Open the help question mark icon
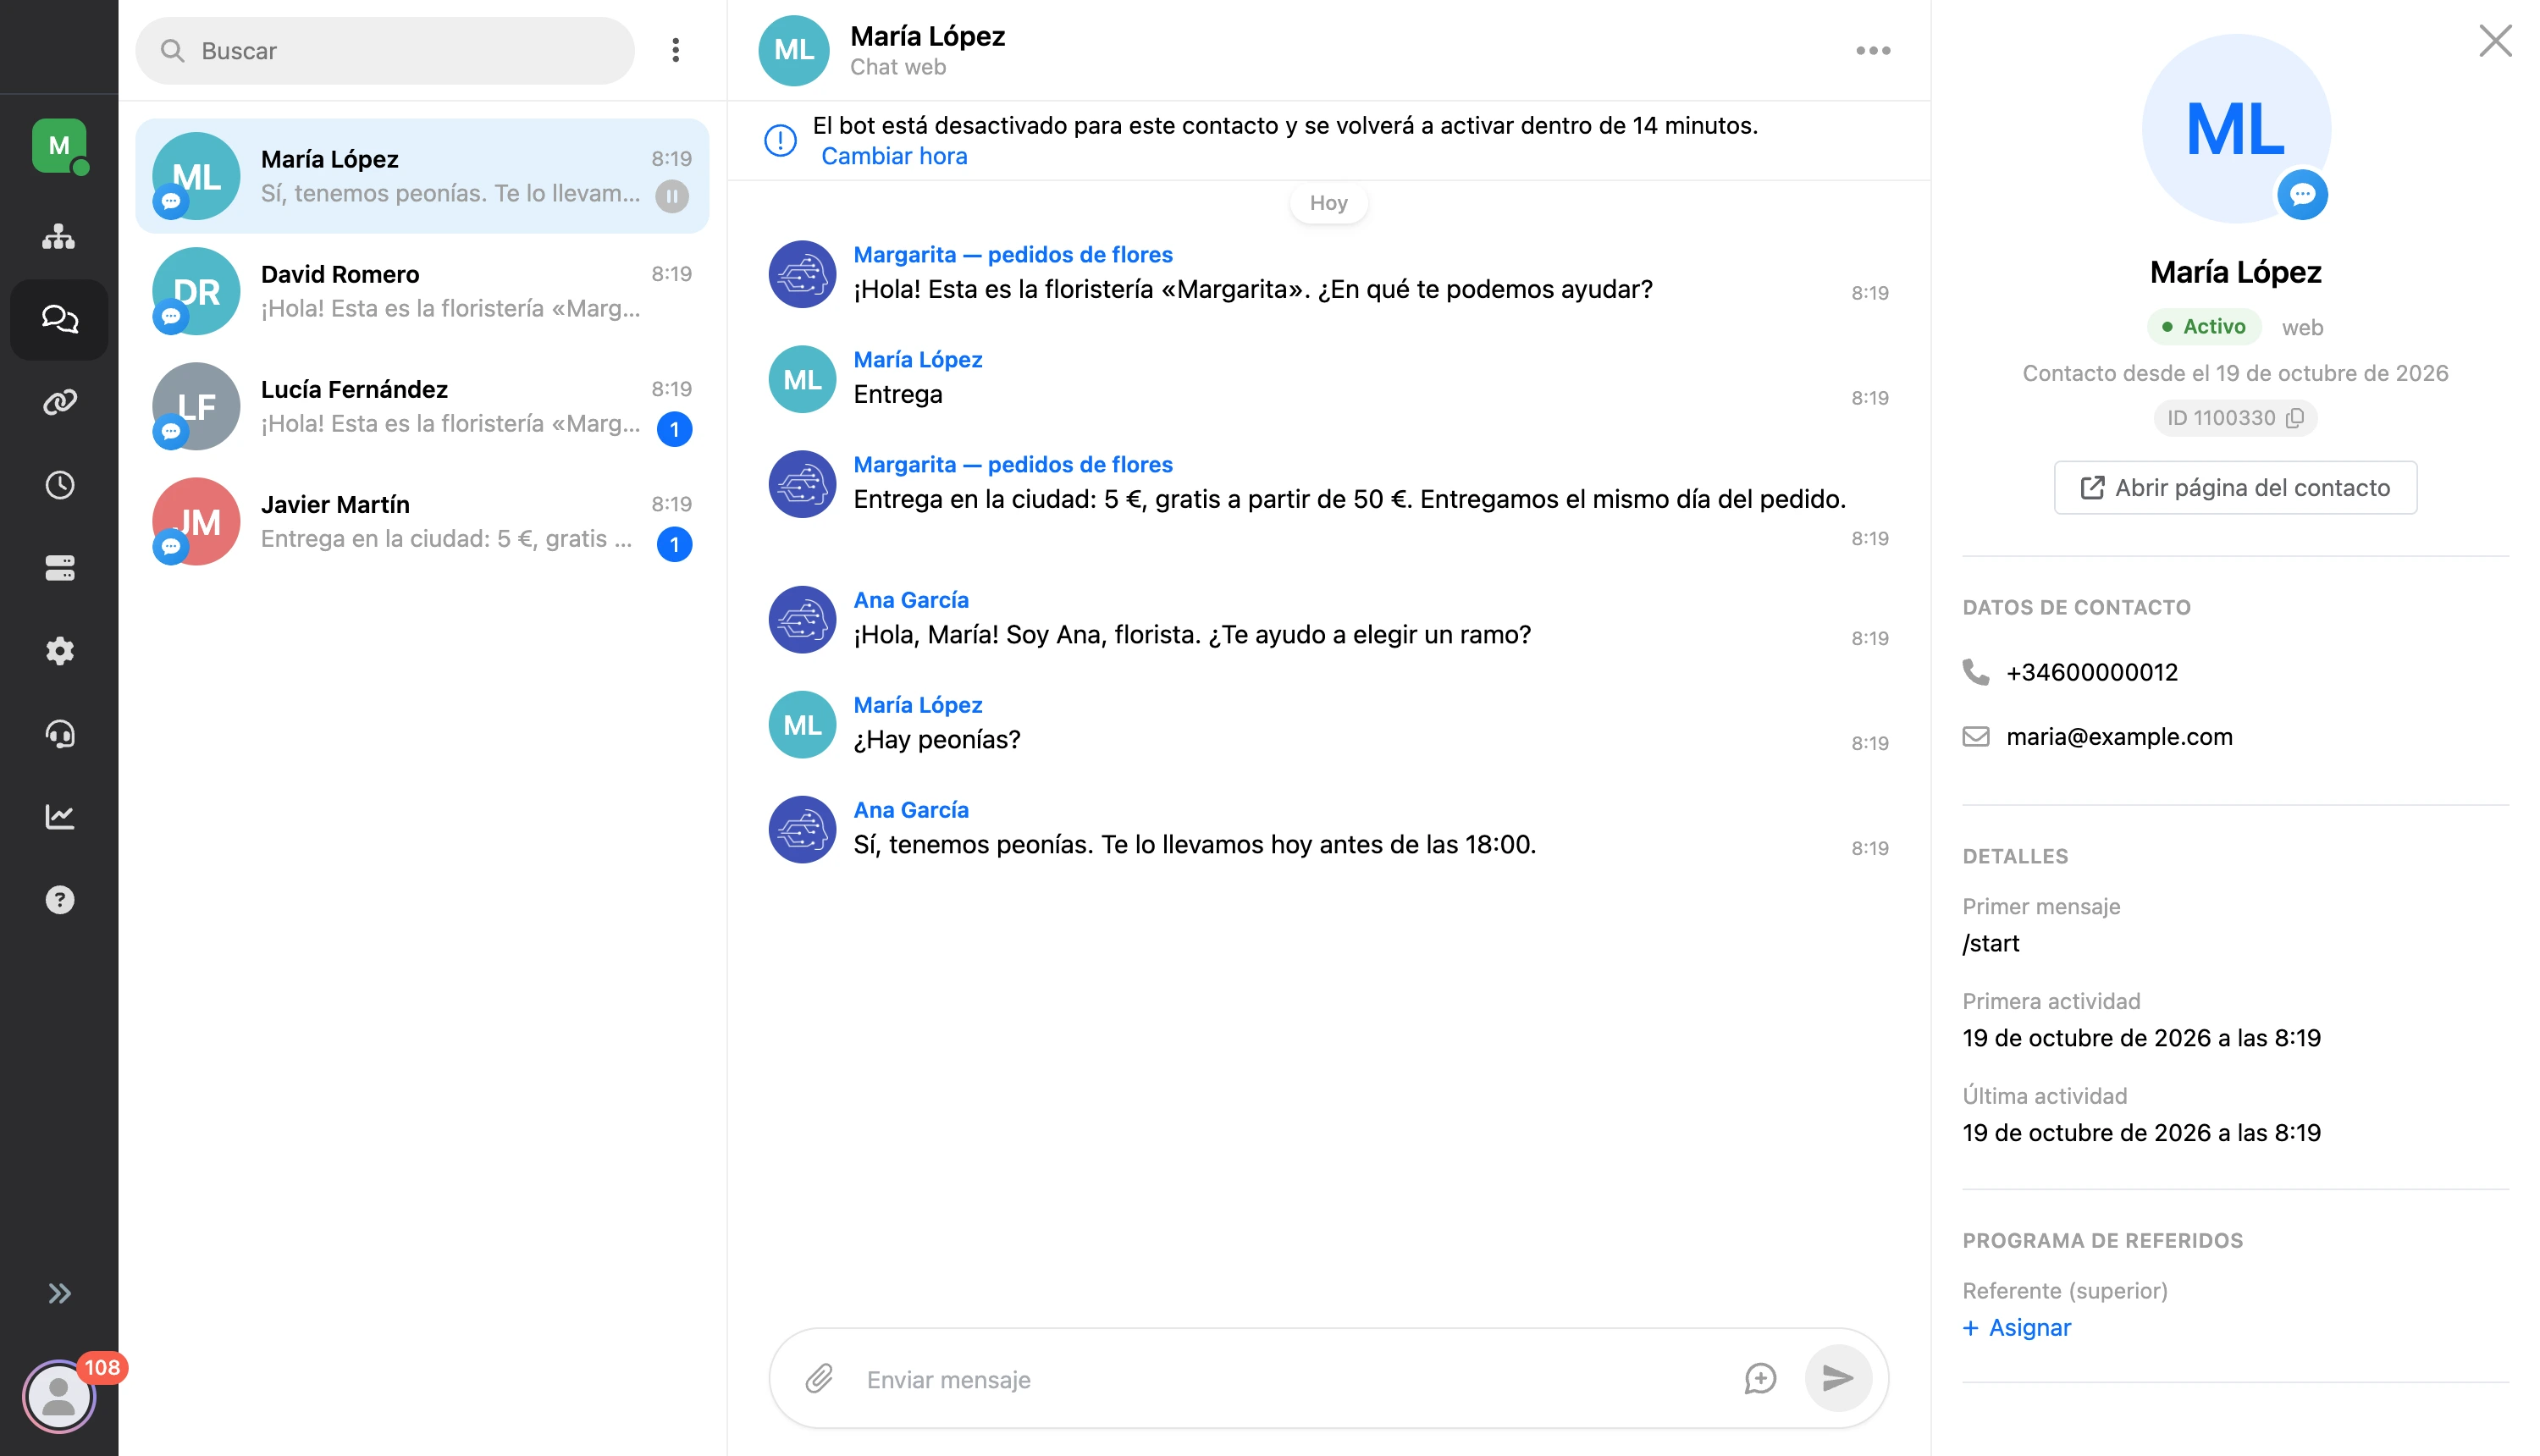This screenshot has height=1456, width=2540. click(x=59, y=900)
